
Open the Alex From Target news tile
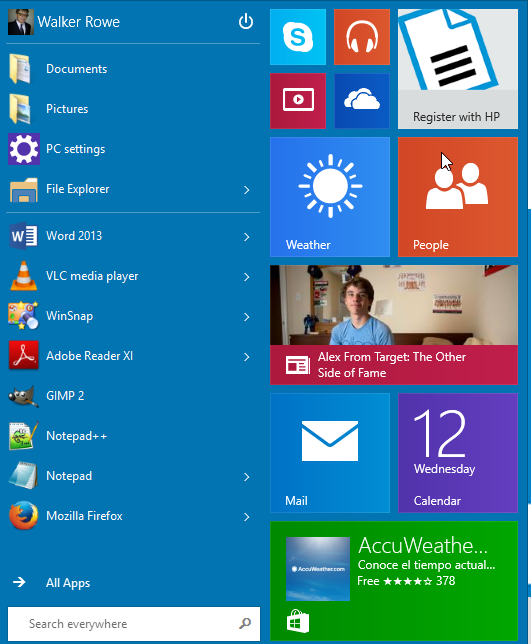point(394,325)
